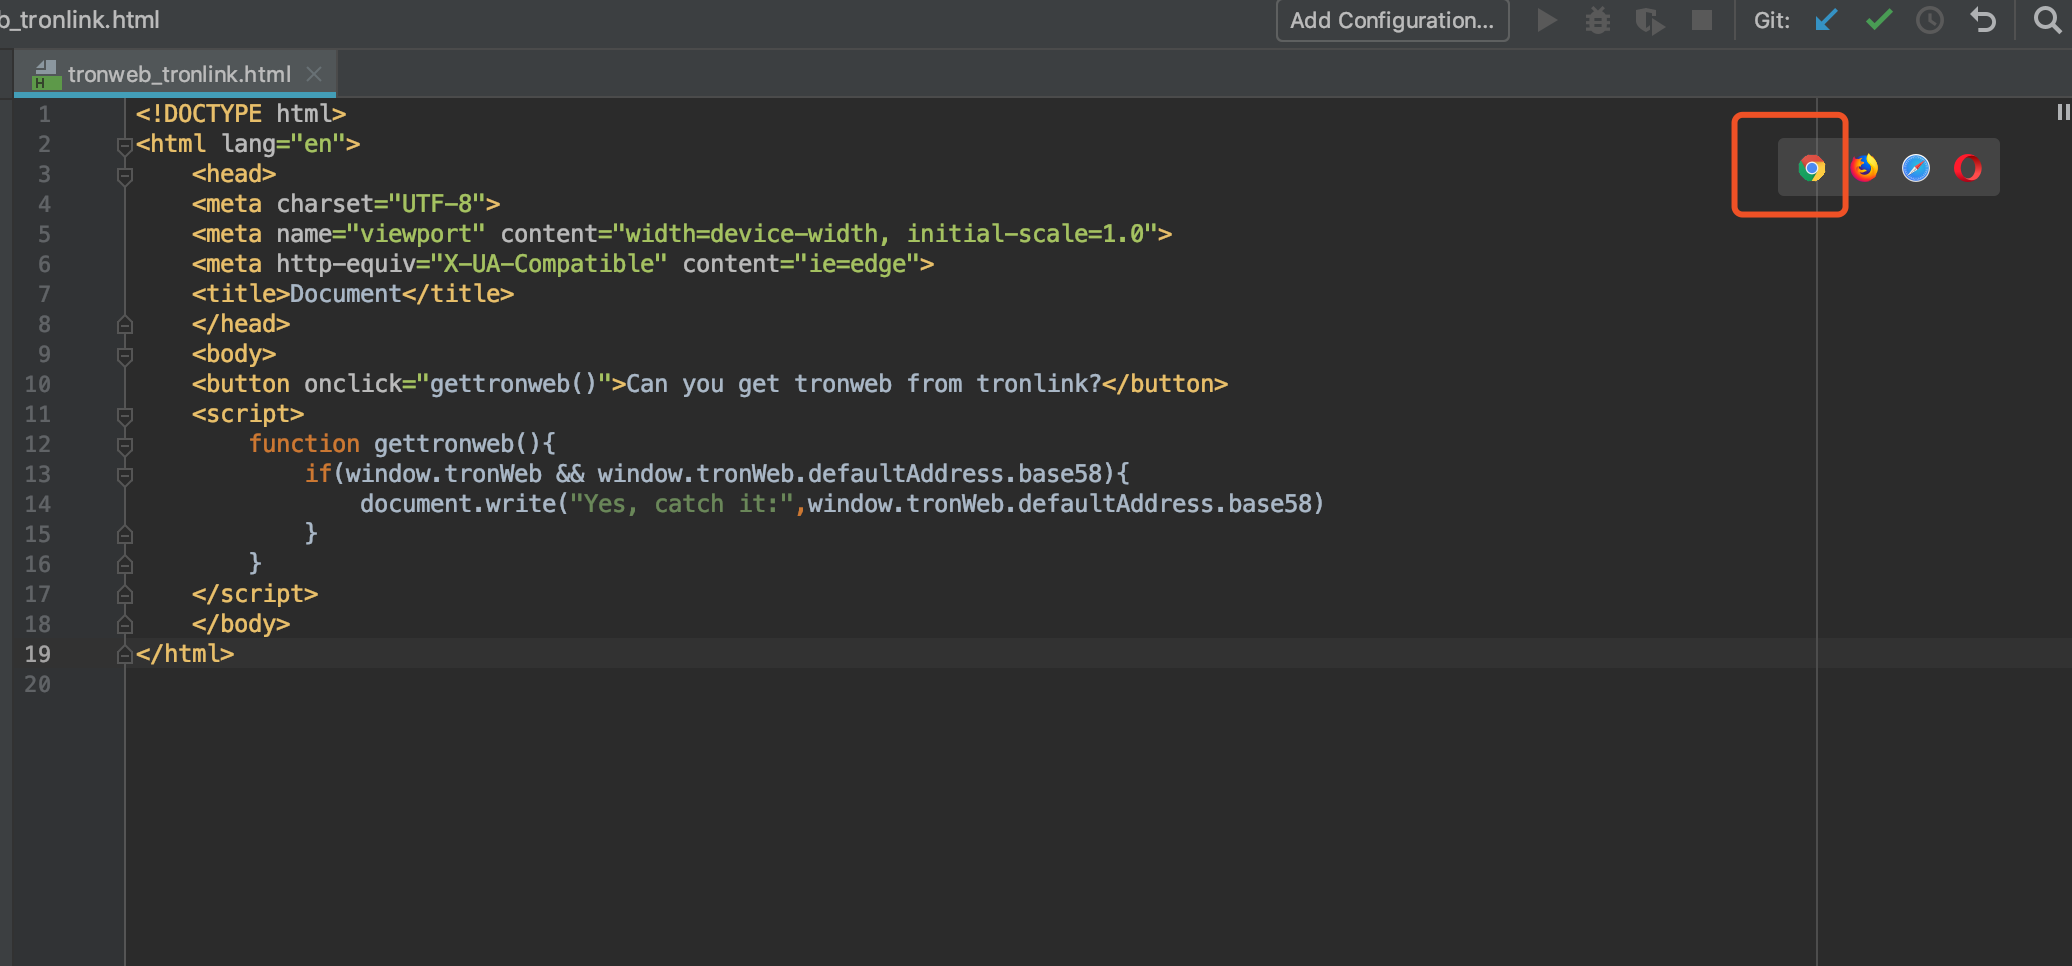2072x966 pixels.
Task: Click the HTML file icon on tab
Action: coord(46,74)
